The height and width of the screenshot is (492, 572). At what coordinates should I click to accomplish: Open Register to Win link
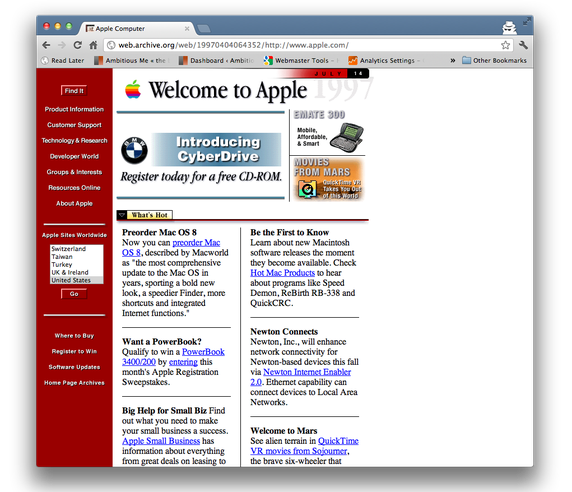click(74, 351)
